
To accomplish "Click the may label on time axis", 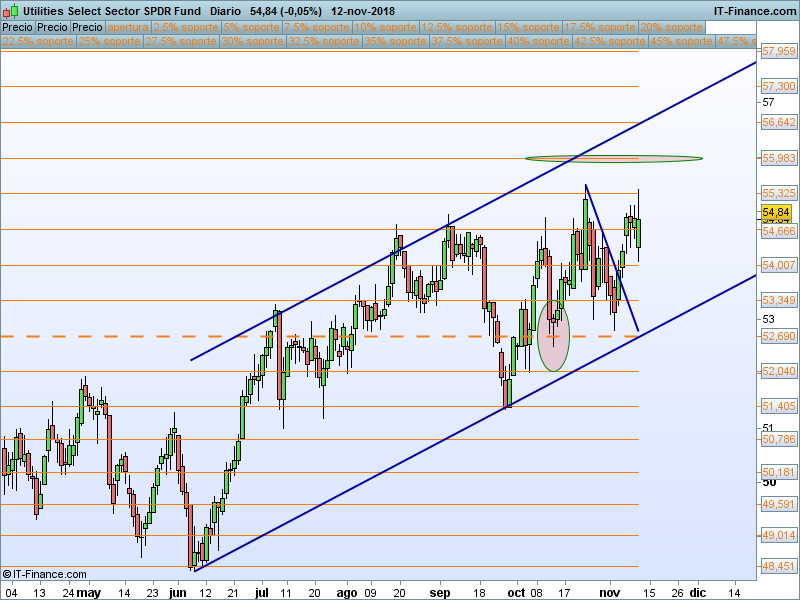I will tap(88, 593).
